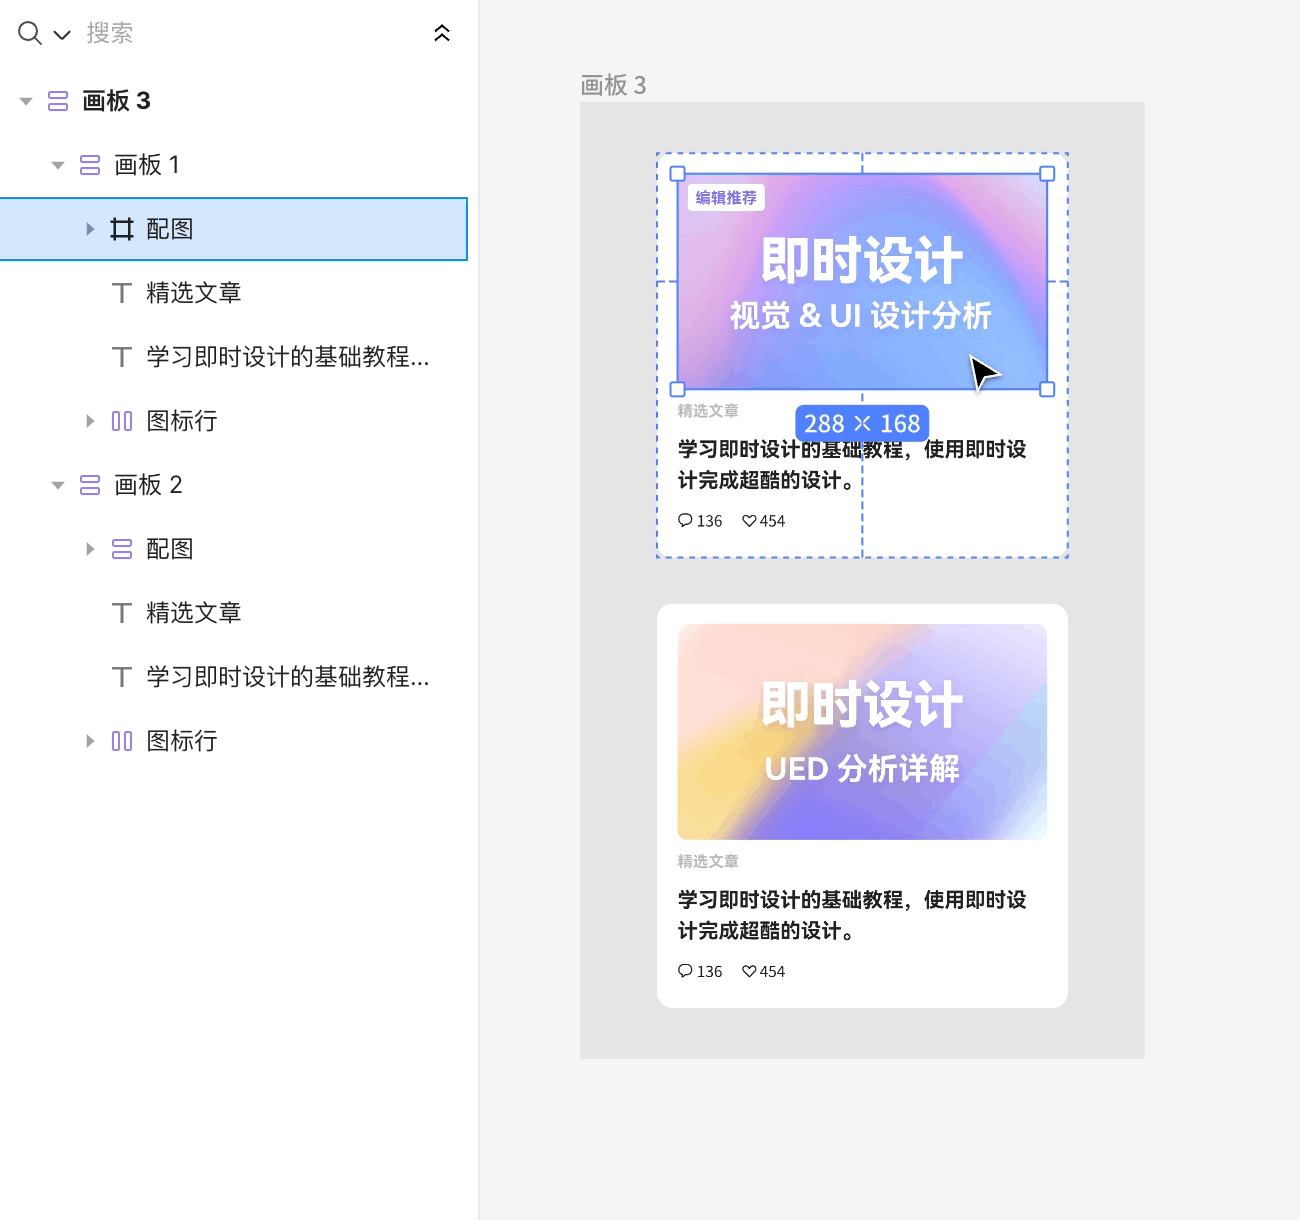Collapse the 画板 1 tree arrow
Screen dimensions: 1300x1220
[x=58, y=165]
